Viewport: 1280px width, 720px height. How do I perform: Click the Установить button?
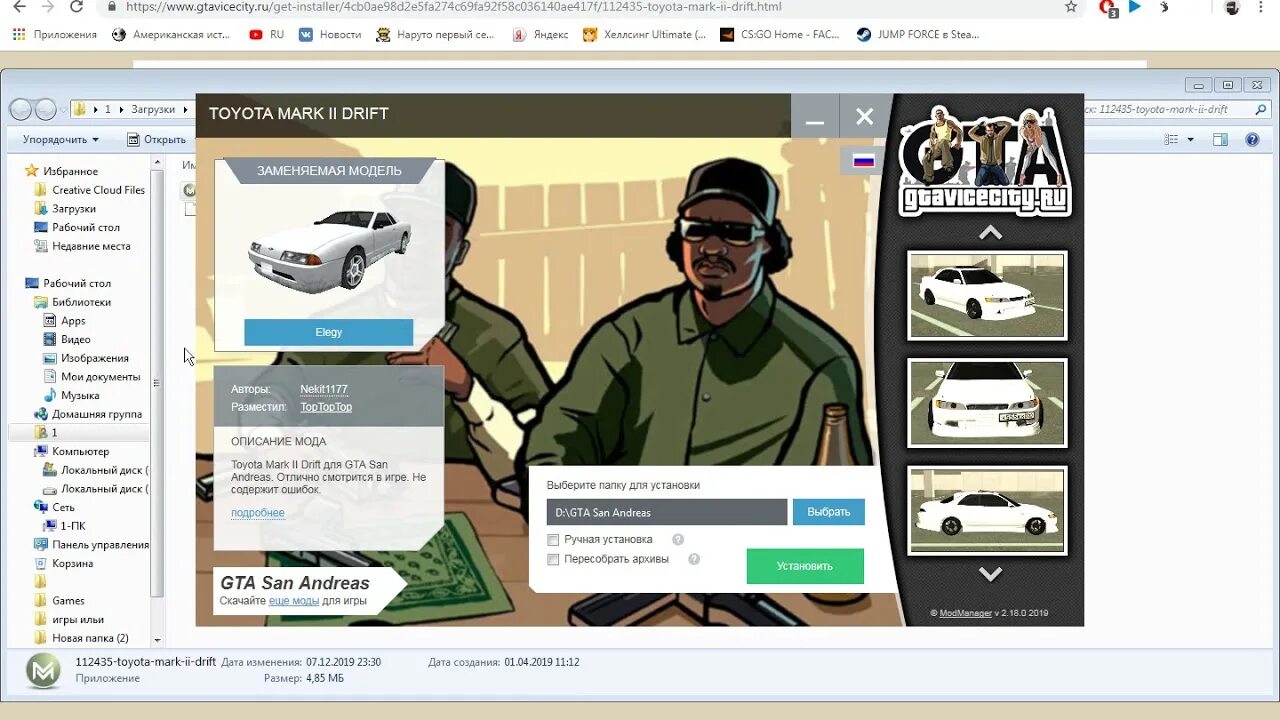pos(805,566)
